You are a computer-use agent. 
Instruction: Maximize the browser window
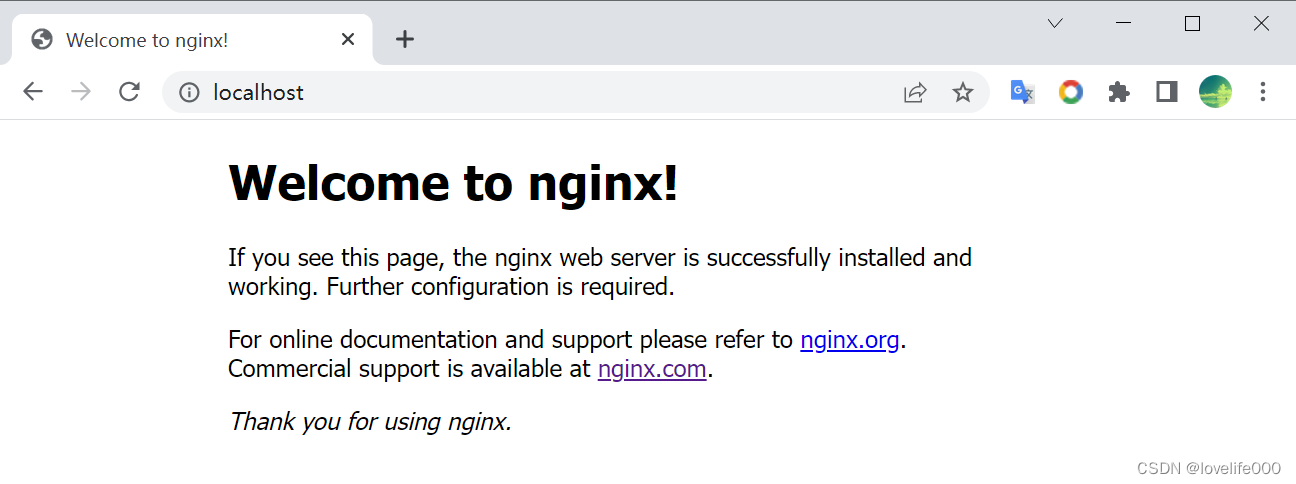(x=1192, y=24)
